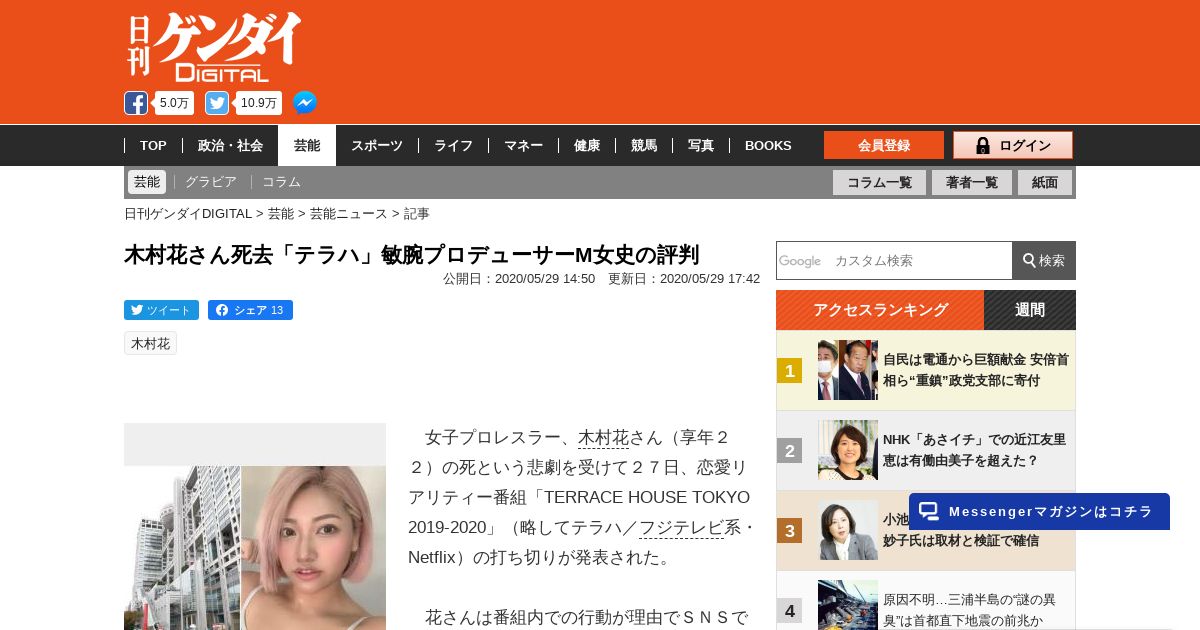Image resolution: width=1200 pixels, height=630 pixels.
Task: Click thumbnail of ranking 1 article
Action: click(848, 370)
